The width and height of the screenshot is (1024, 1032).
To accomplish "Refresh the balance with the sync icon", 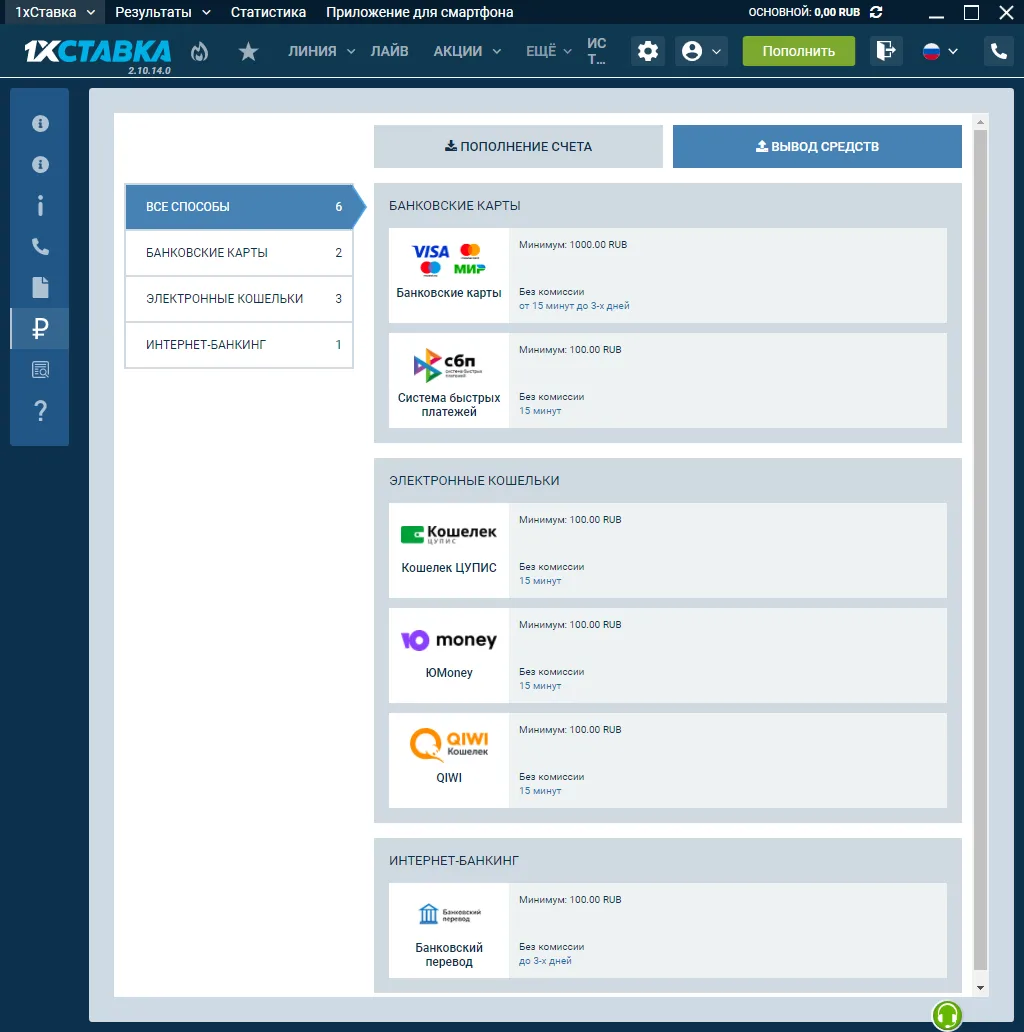I will 877,12.
